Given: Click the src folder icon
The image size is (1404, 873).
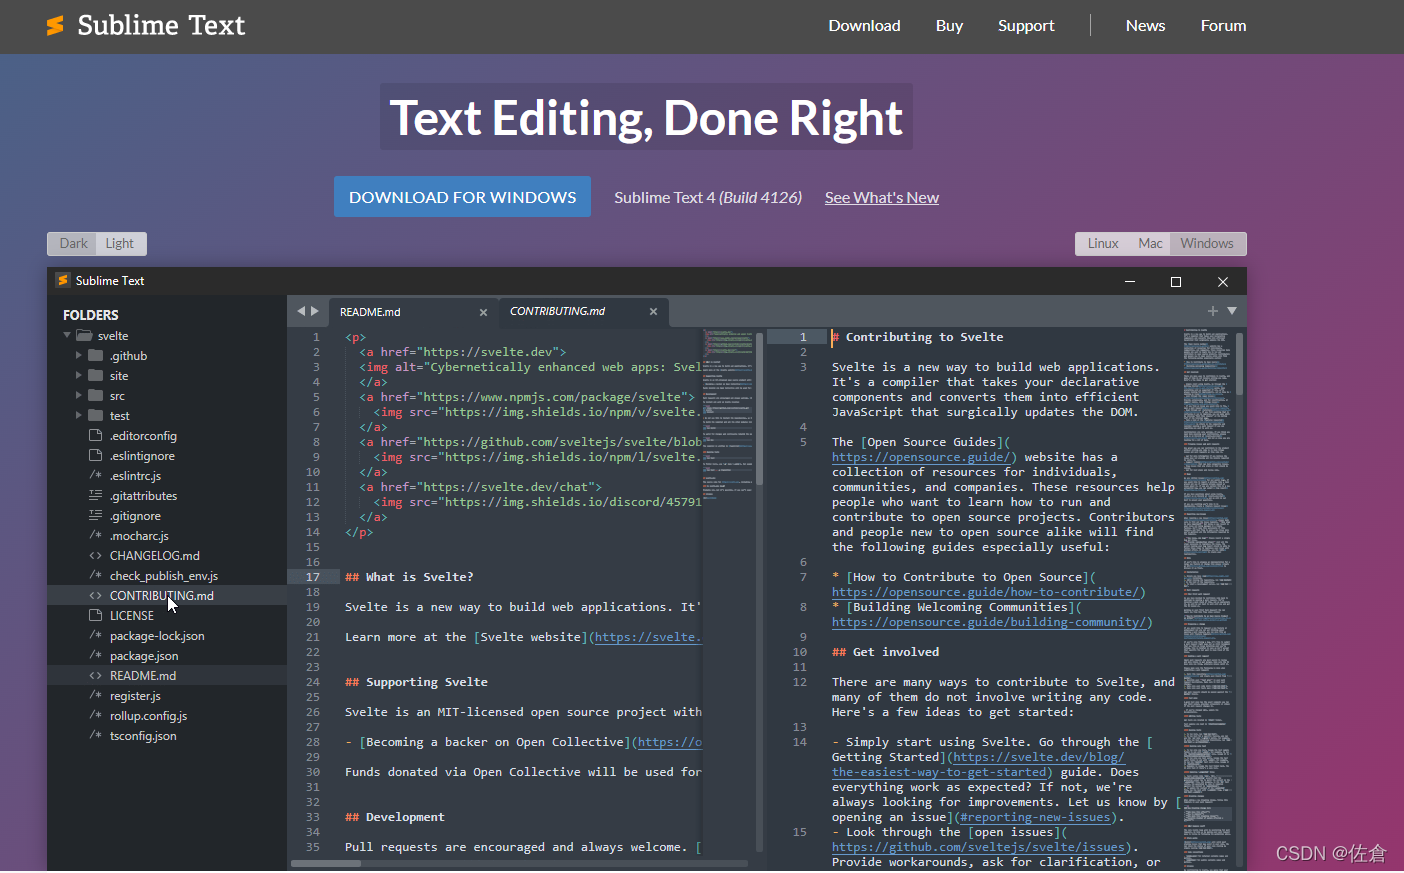Looking at the screenshot, I should click(96, 395).
